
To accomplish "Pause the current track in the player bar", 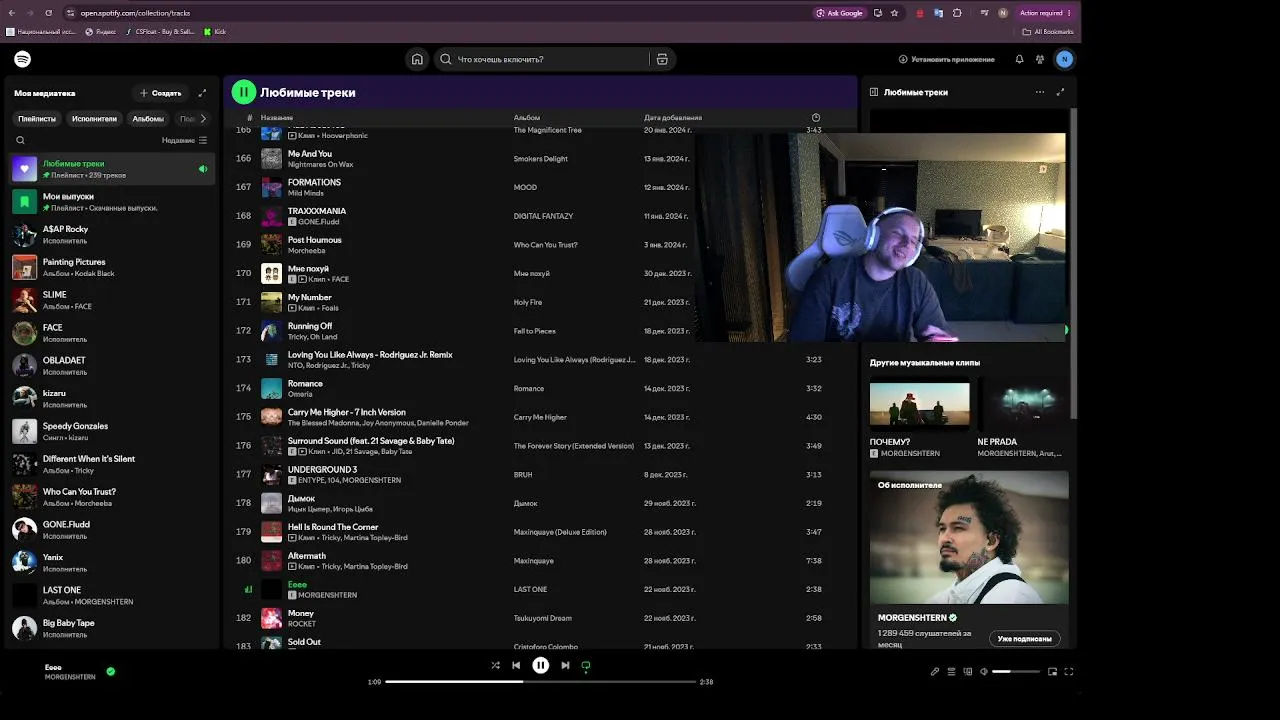I will [540, 665].
